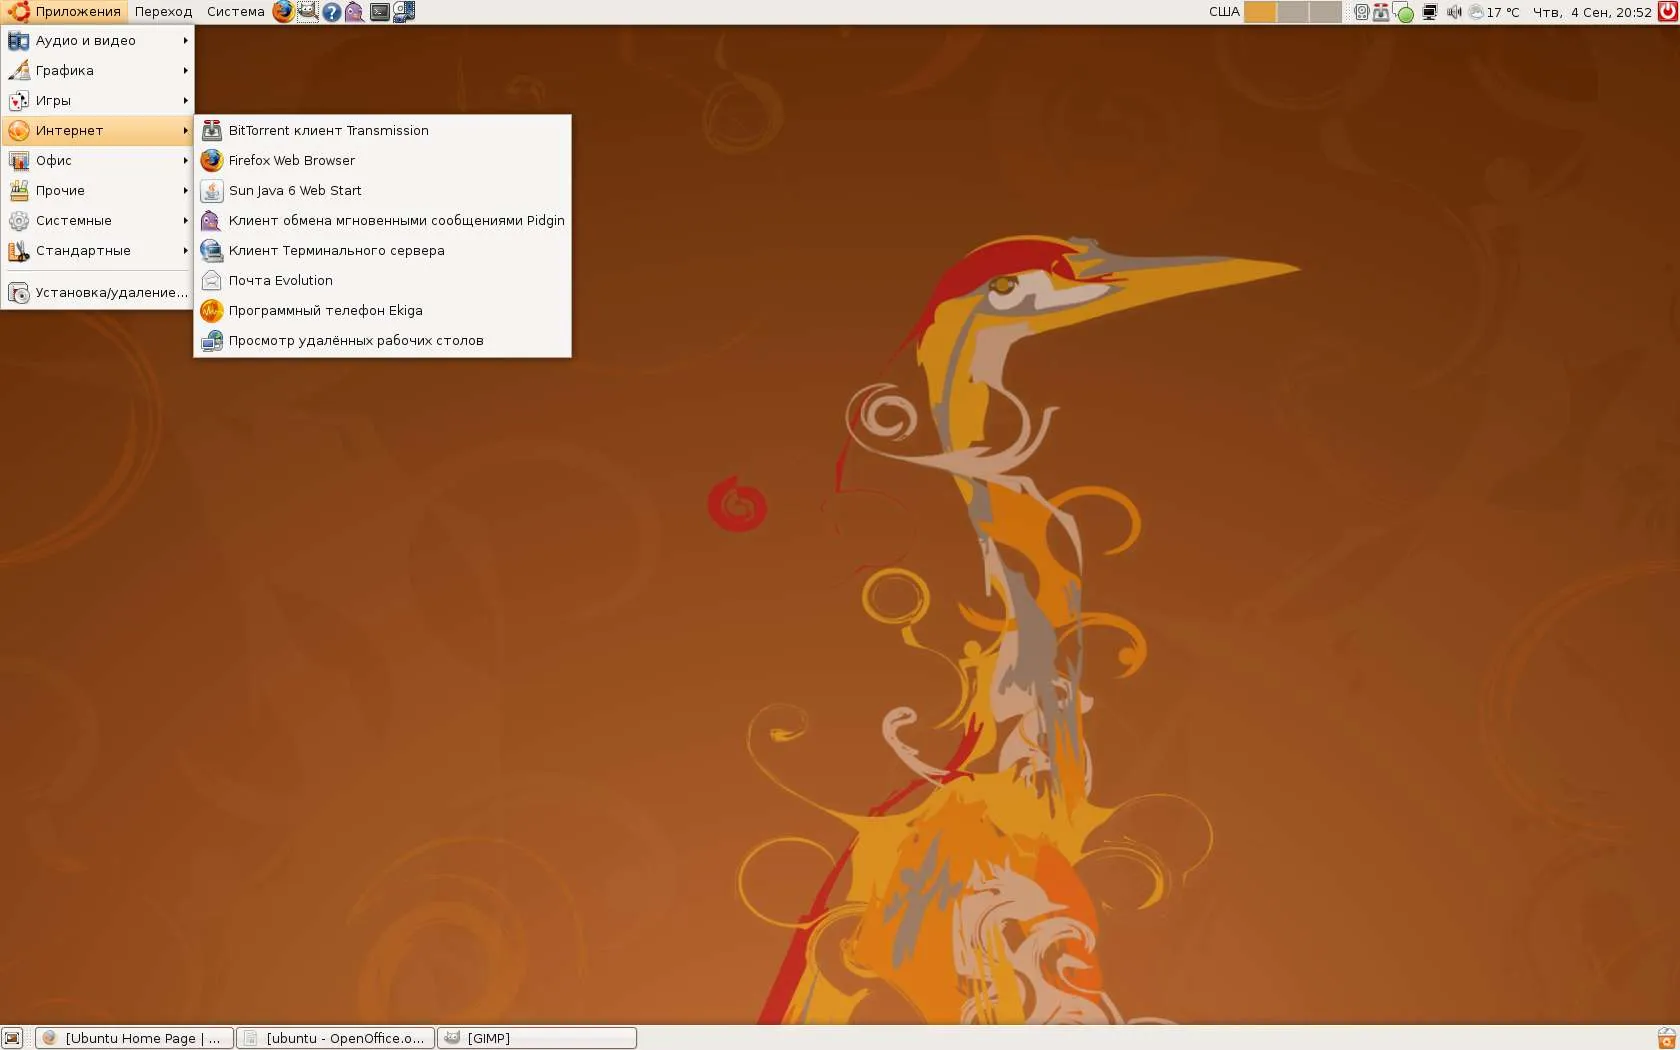
Task: Click the США keyboard layout indicator
Action: tap(1224, 12)
